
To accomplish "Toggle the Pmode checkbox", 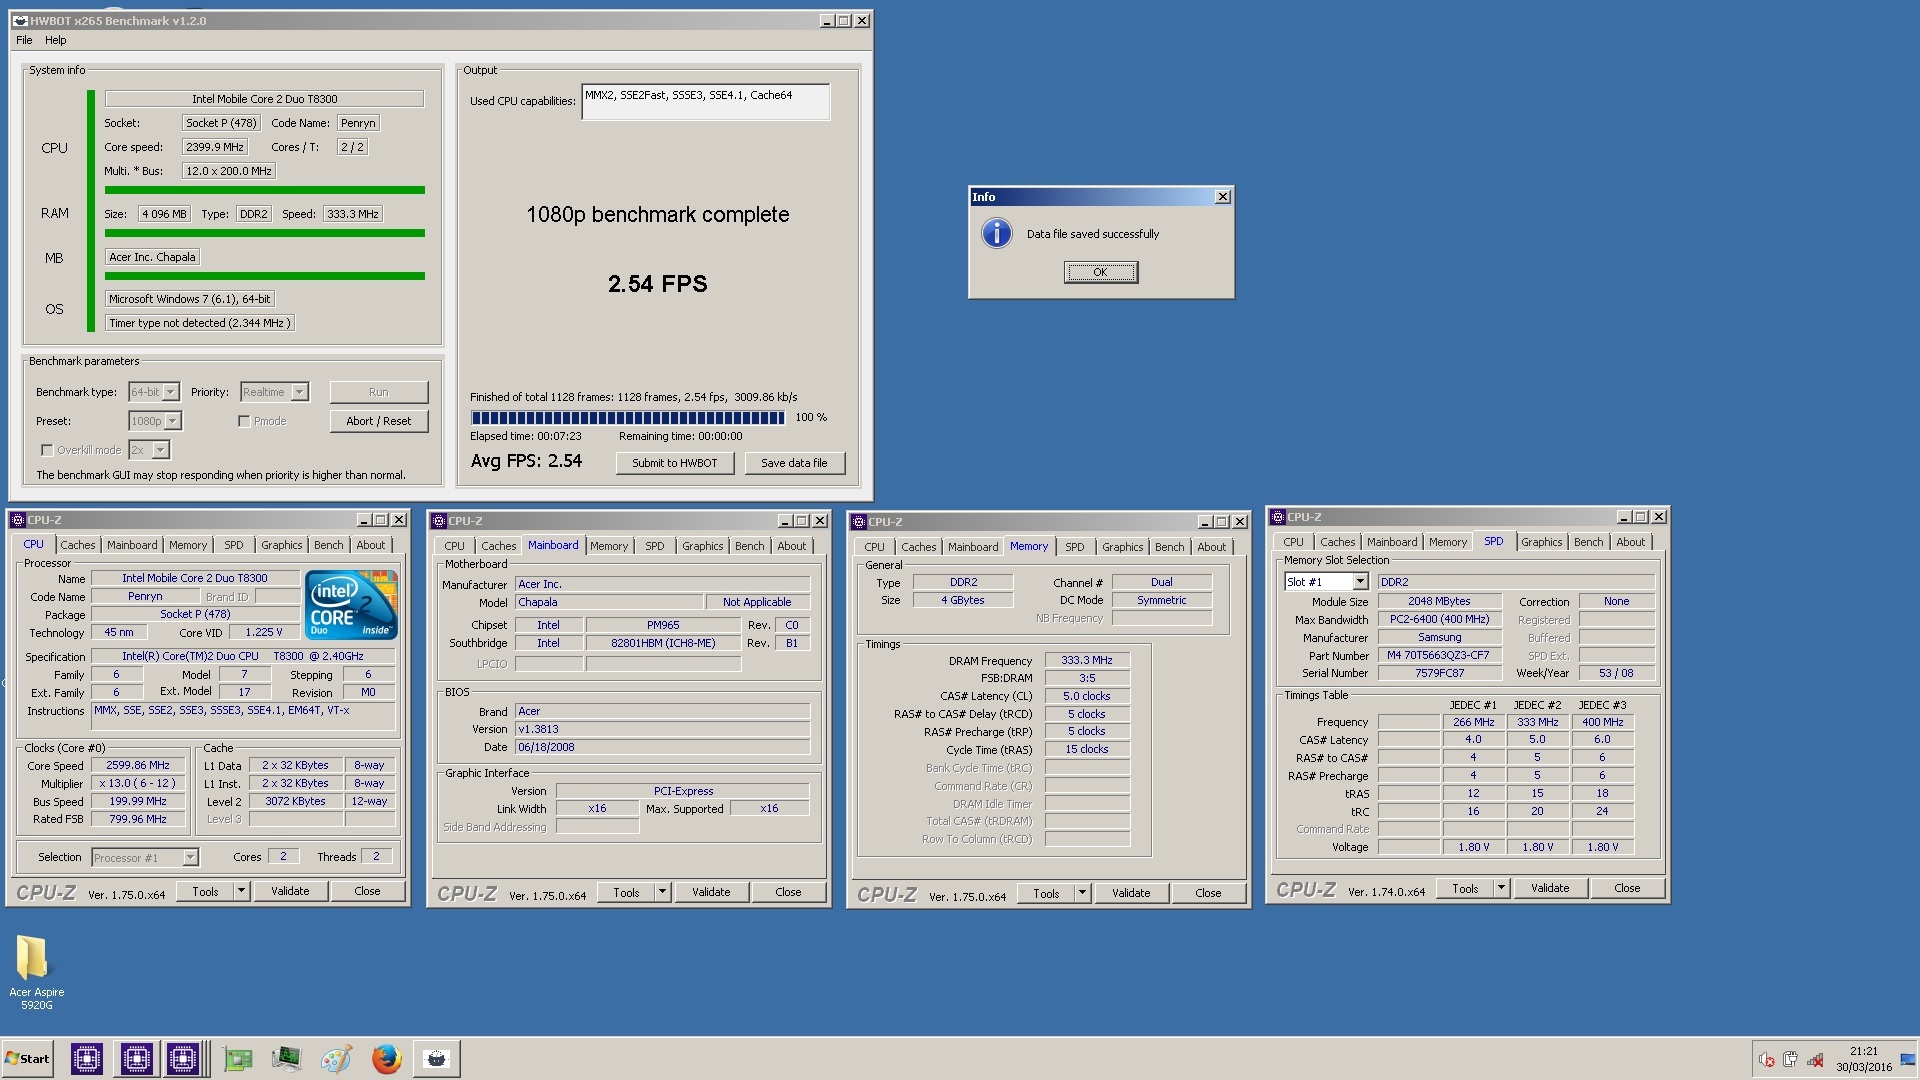I will click(243, 421).
